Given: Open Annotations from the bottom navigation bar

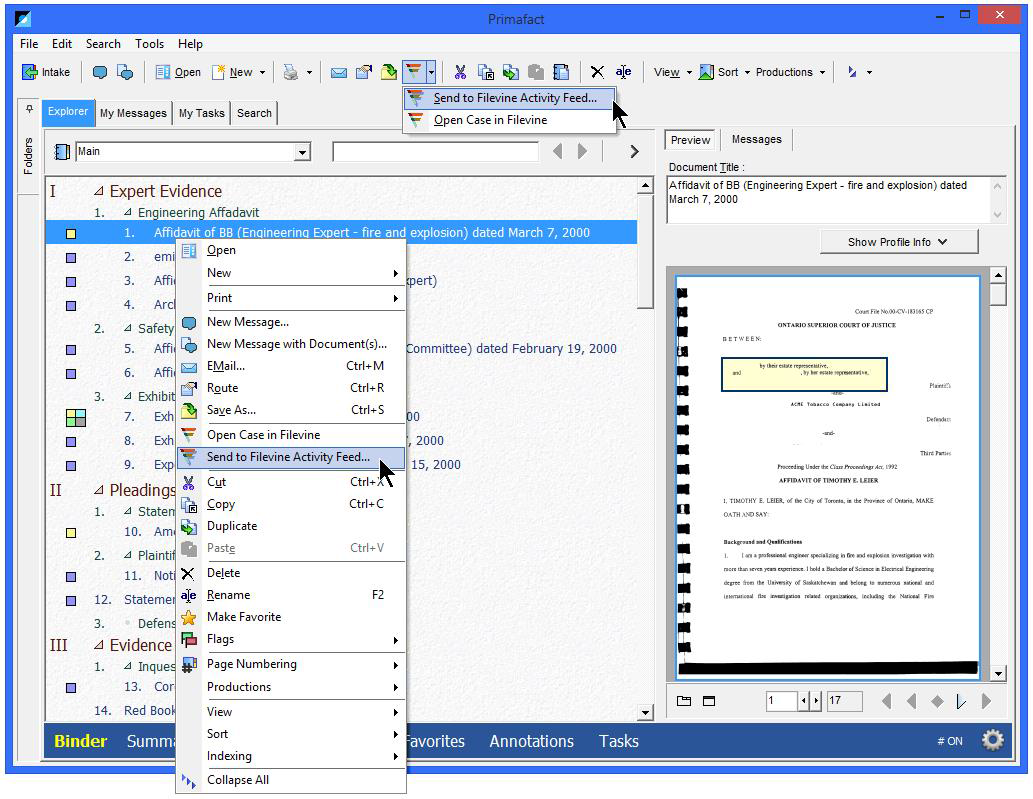Looking at the screenshot, I should pyautogui.click(x=531, y=741).
